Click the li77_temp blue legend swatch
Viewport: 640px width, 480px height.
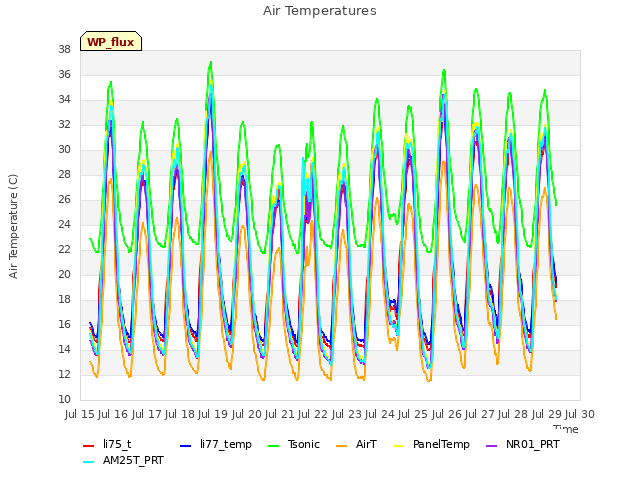pyautogui.click(x=185, y=446)
